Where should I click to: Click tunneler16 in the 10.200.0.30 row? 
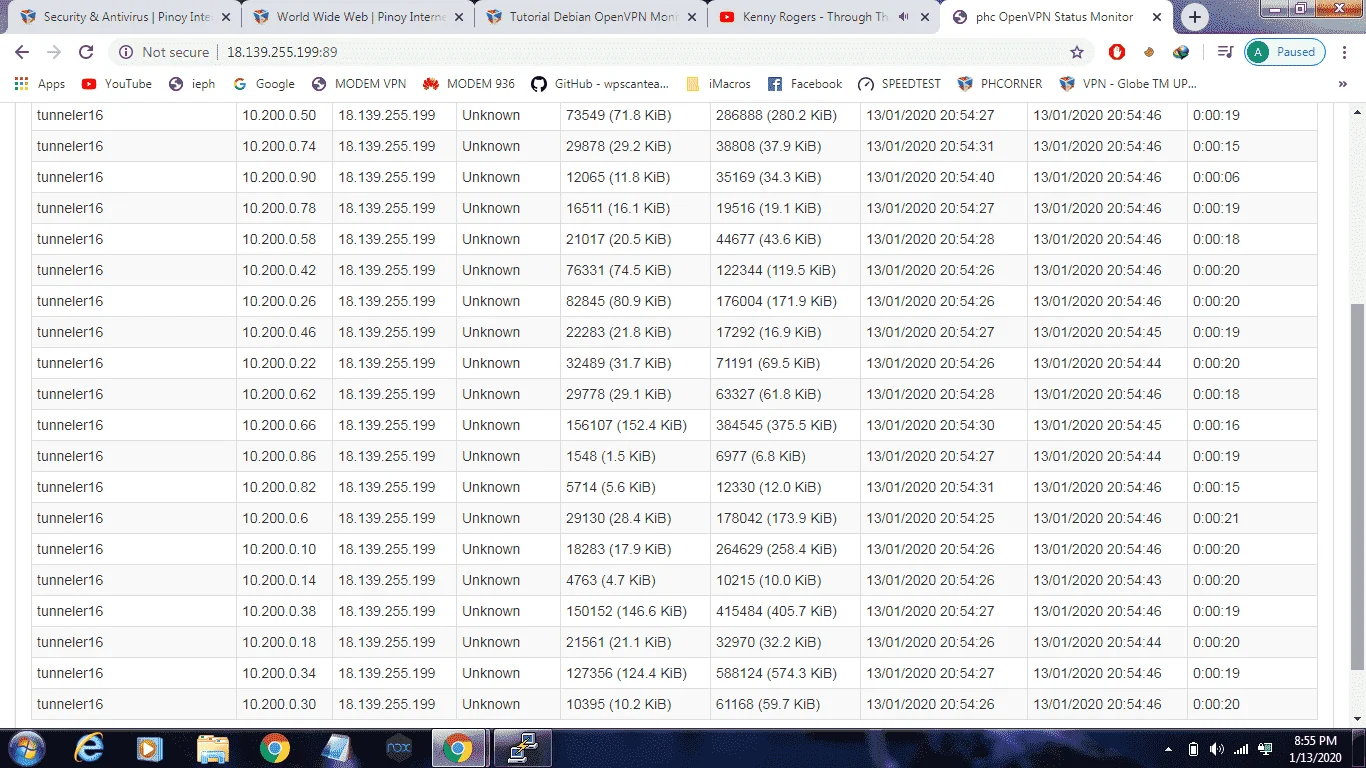point(70,704)
